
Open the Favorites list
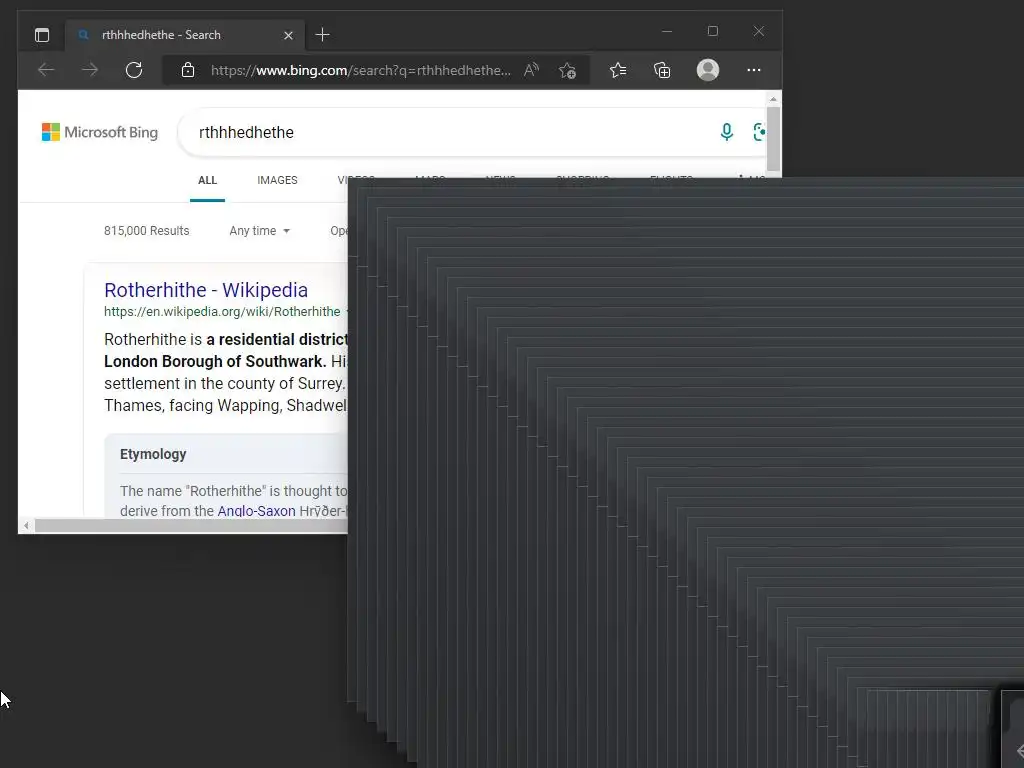tap(618, 70)
